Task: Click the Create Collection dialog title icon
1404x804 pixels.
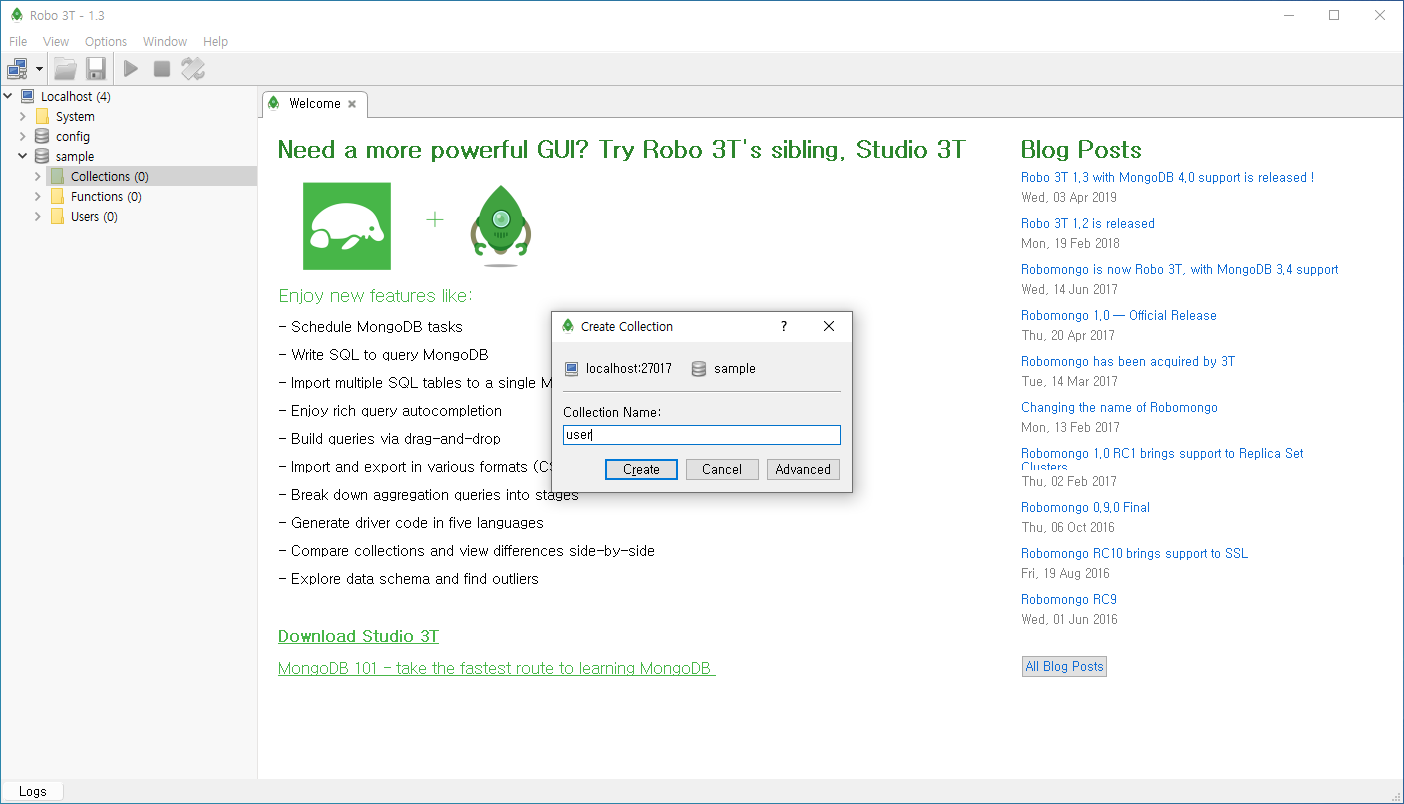Action: tap(568, 326)
